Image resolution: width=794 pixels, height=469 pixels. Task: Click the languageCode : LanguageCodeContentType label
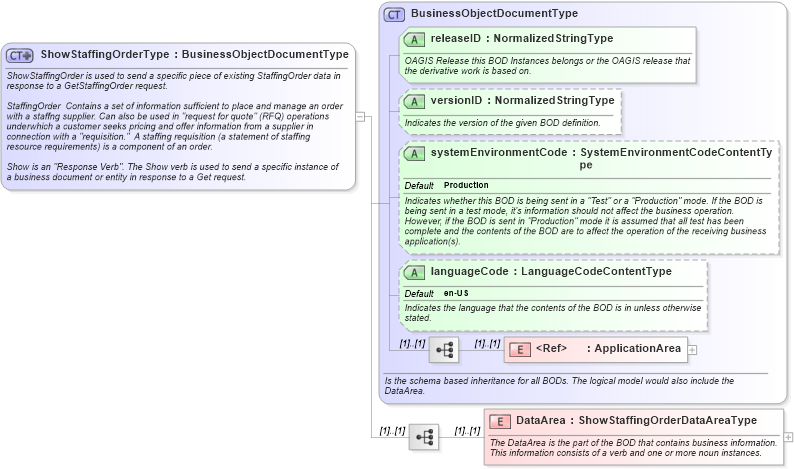click(551, 271)
